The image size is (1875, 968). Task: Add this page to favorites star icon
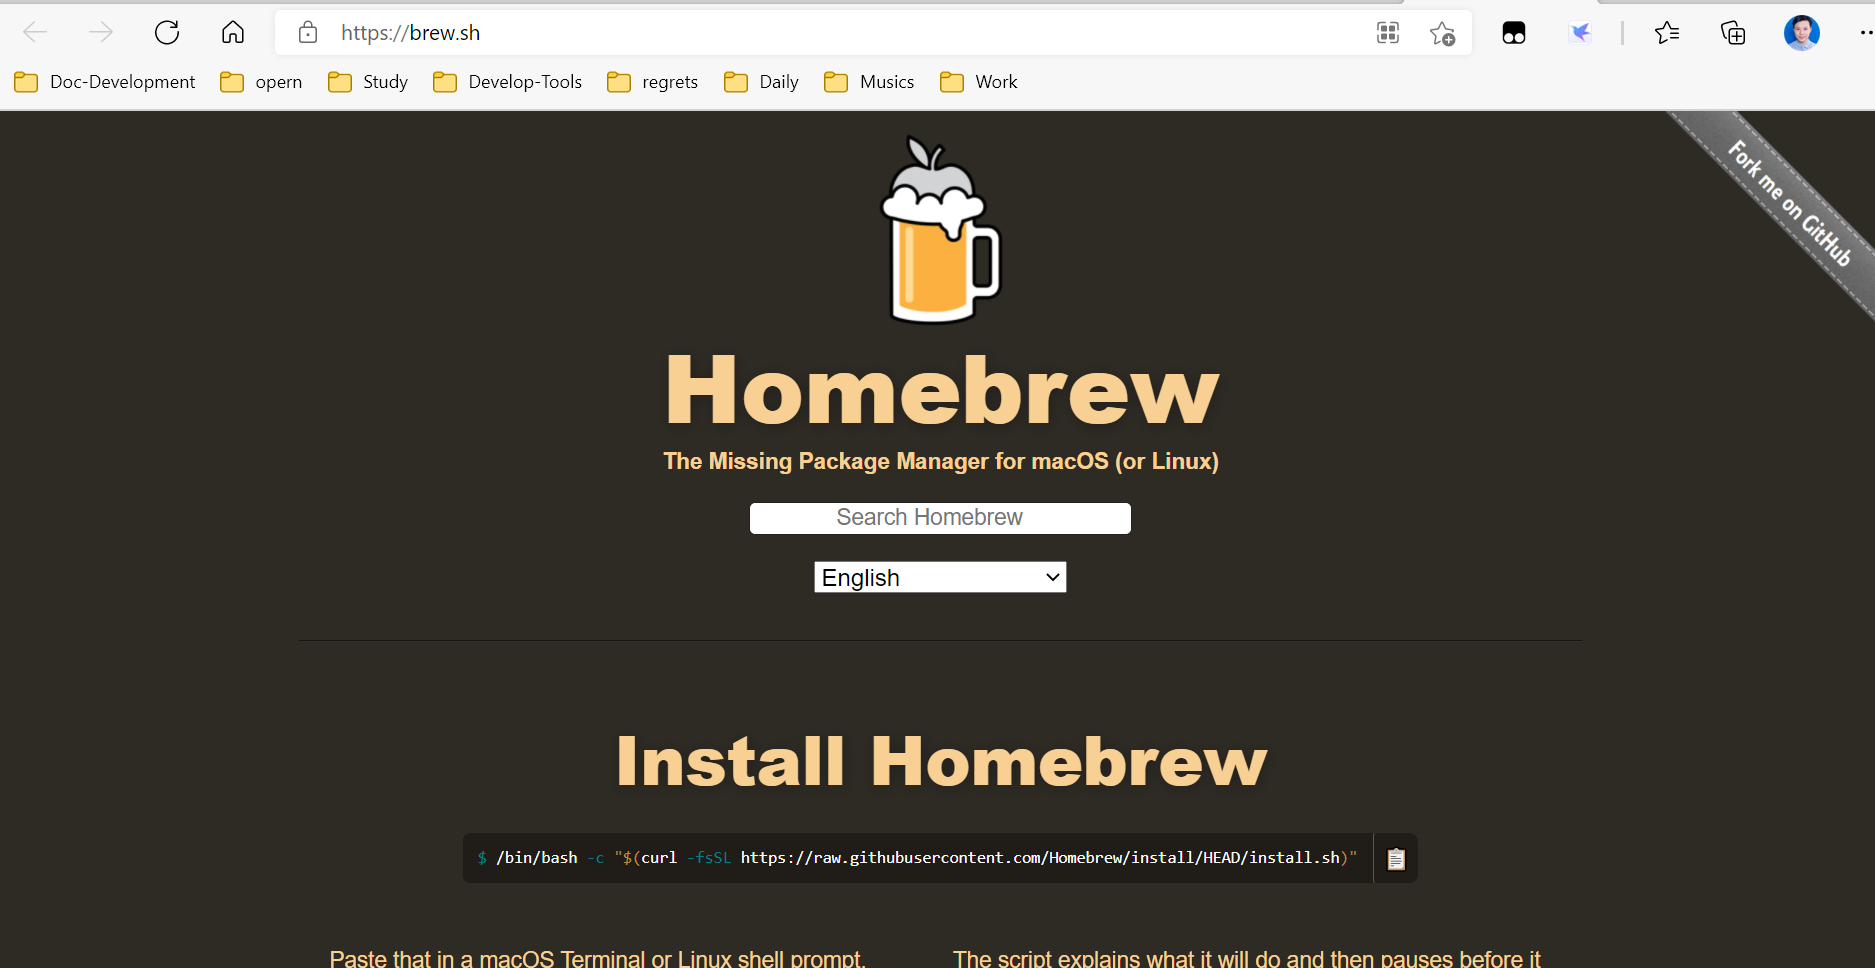pos(1442,33)
